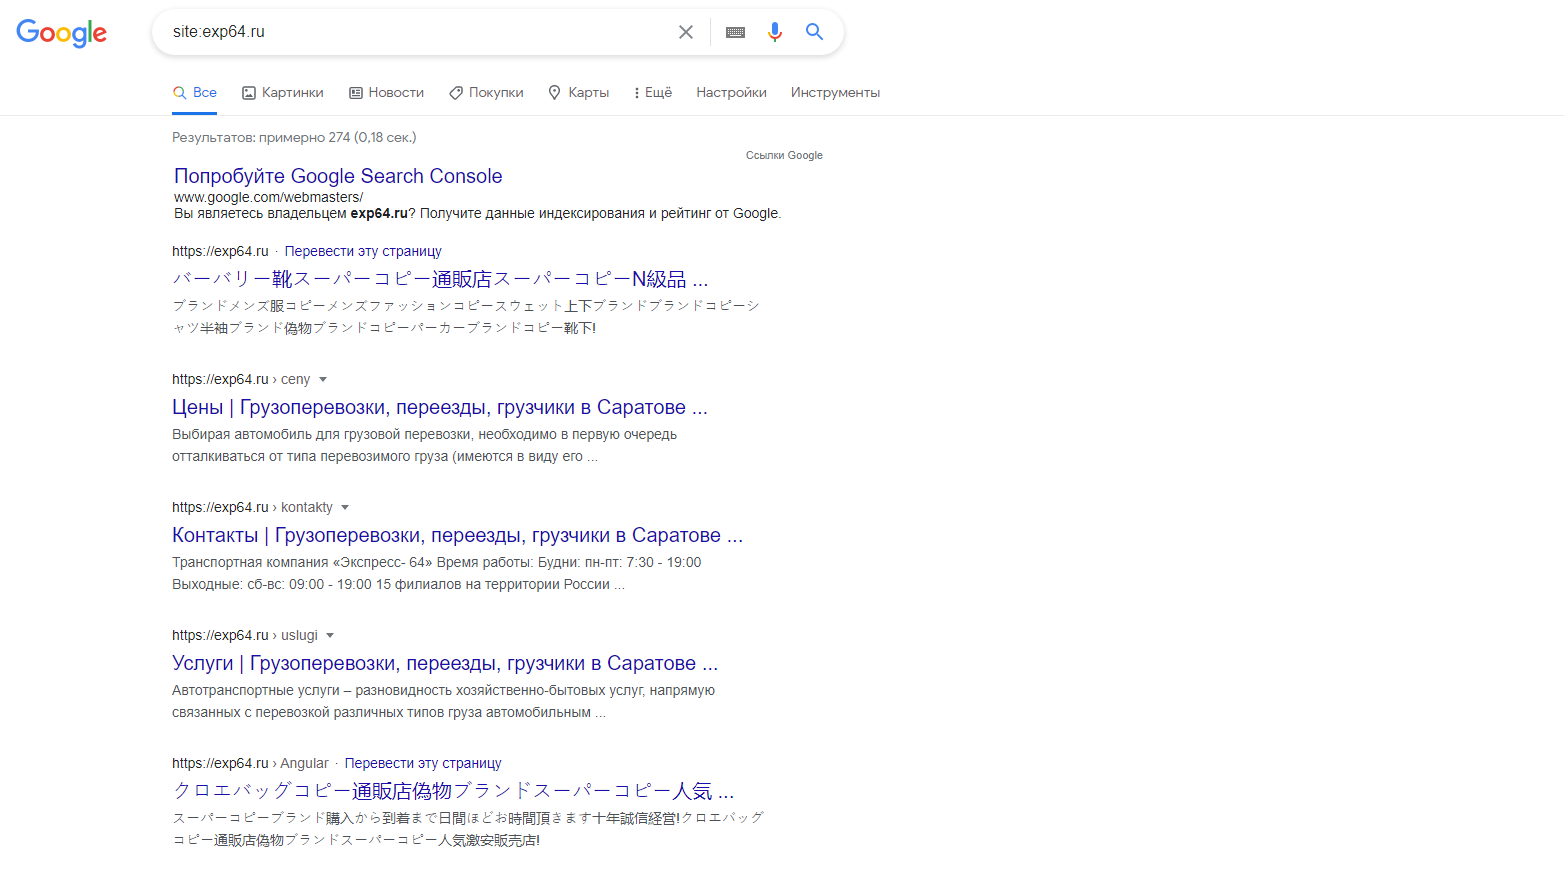Expand dropdown arrow next to ceny URL
The image size is (1564, 882).
323,380
